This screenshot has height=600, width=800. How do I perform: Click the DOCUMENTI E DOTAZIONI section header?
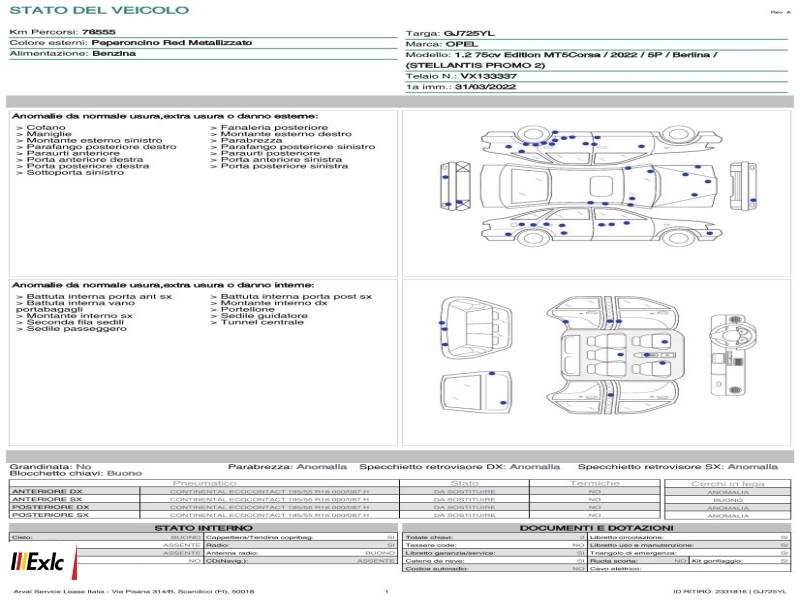pyautogui.click(x=596, y=528)
